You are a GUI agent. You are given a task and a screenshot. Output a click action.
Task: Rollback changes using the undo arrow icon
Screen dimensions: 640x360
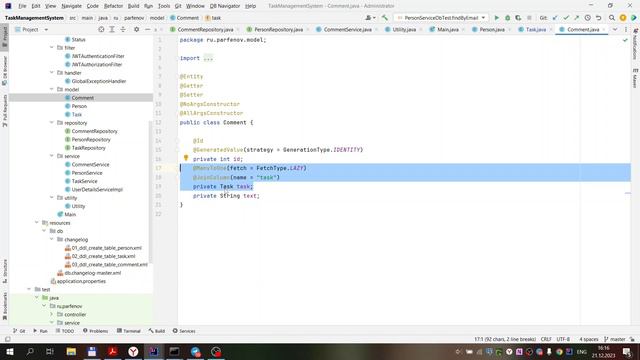[598, 18]
